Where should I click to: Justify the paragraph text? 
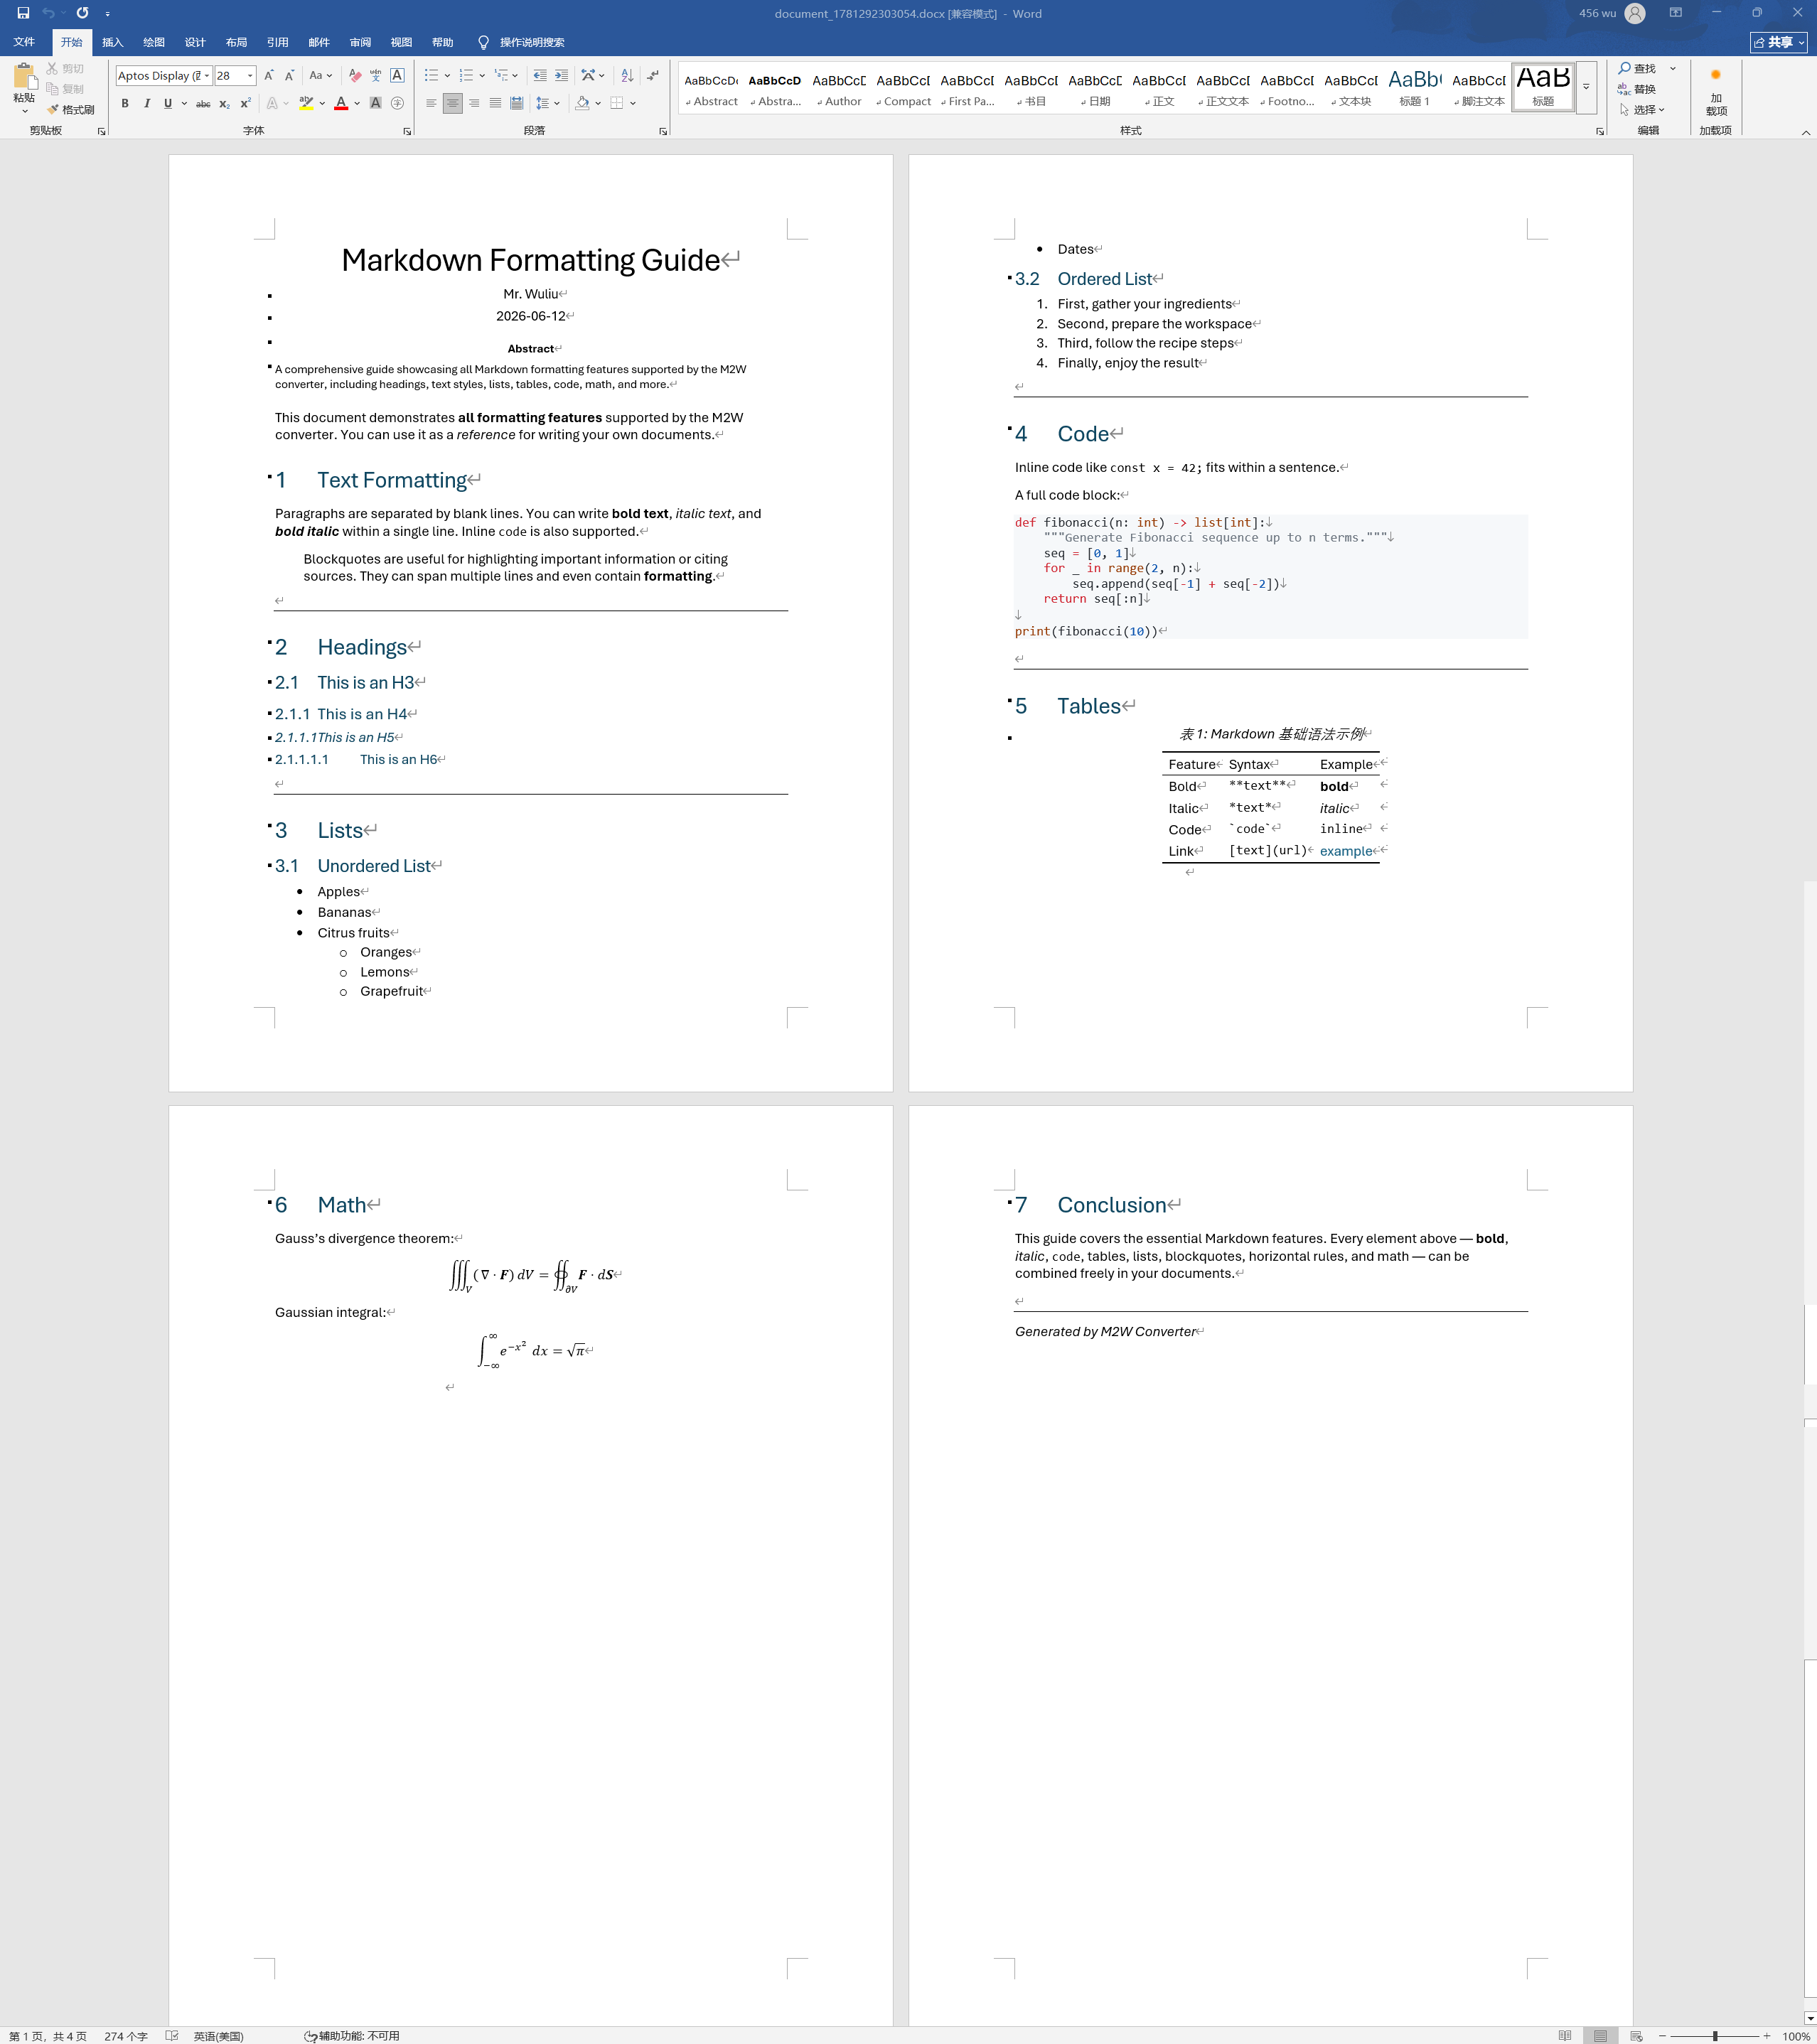coord(495,104)
